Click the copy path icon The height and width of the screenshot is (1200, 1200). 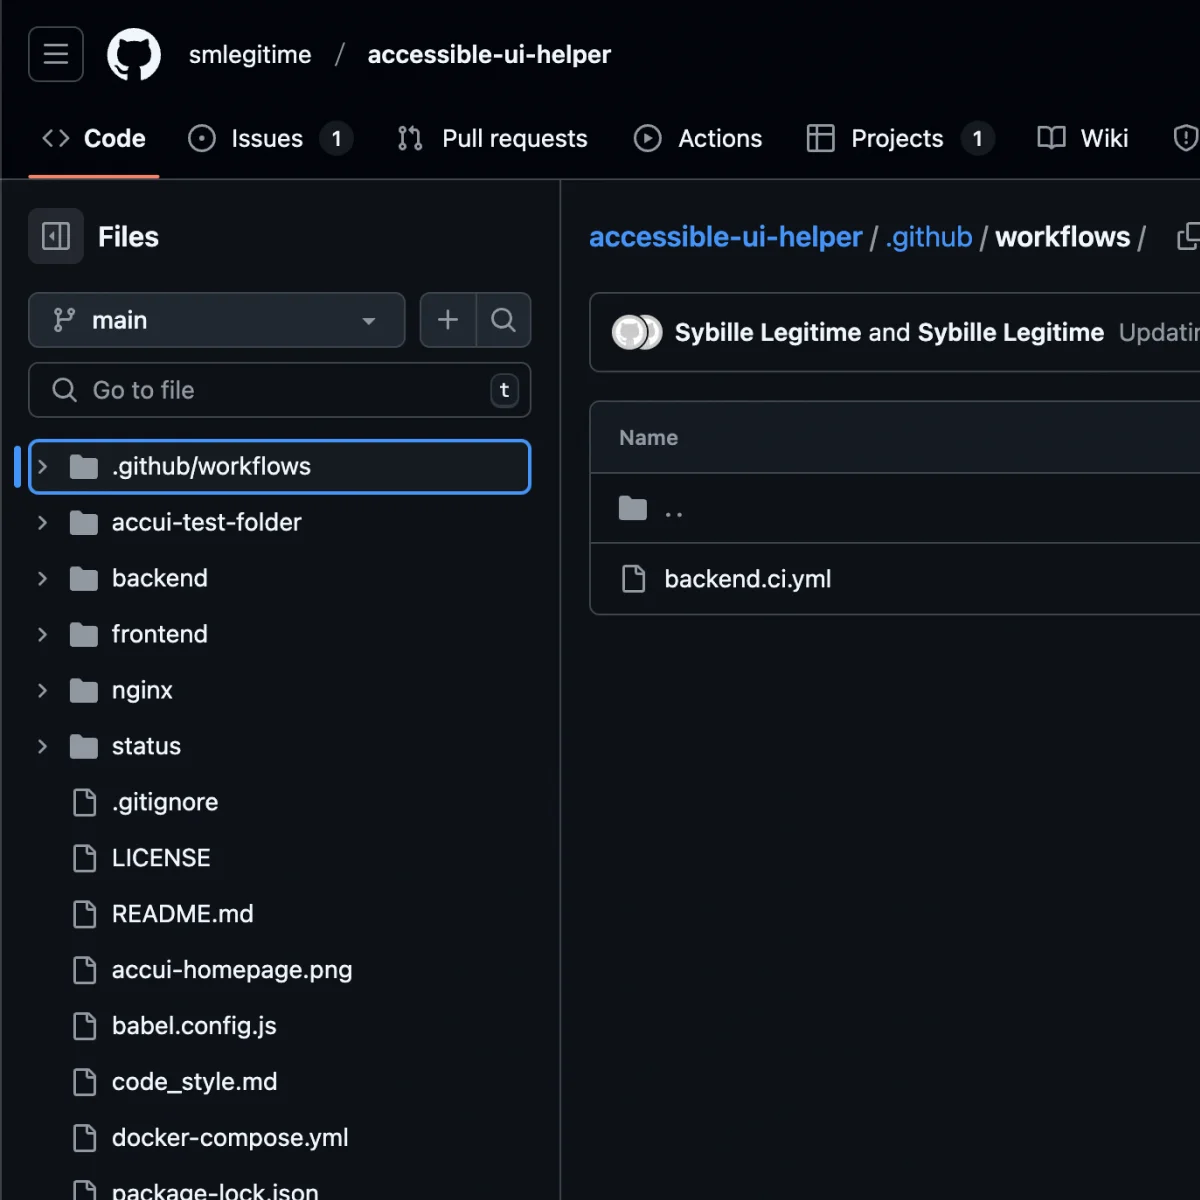[x=1188, y=237]
